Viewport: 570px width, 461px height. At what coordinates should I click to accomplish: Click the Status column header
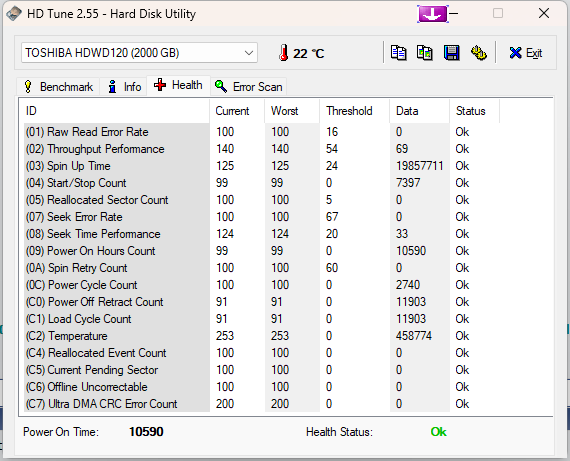coord(474,111)
